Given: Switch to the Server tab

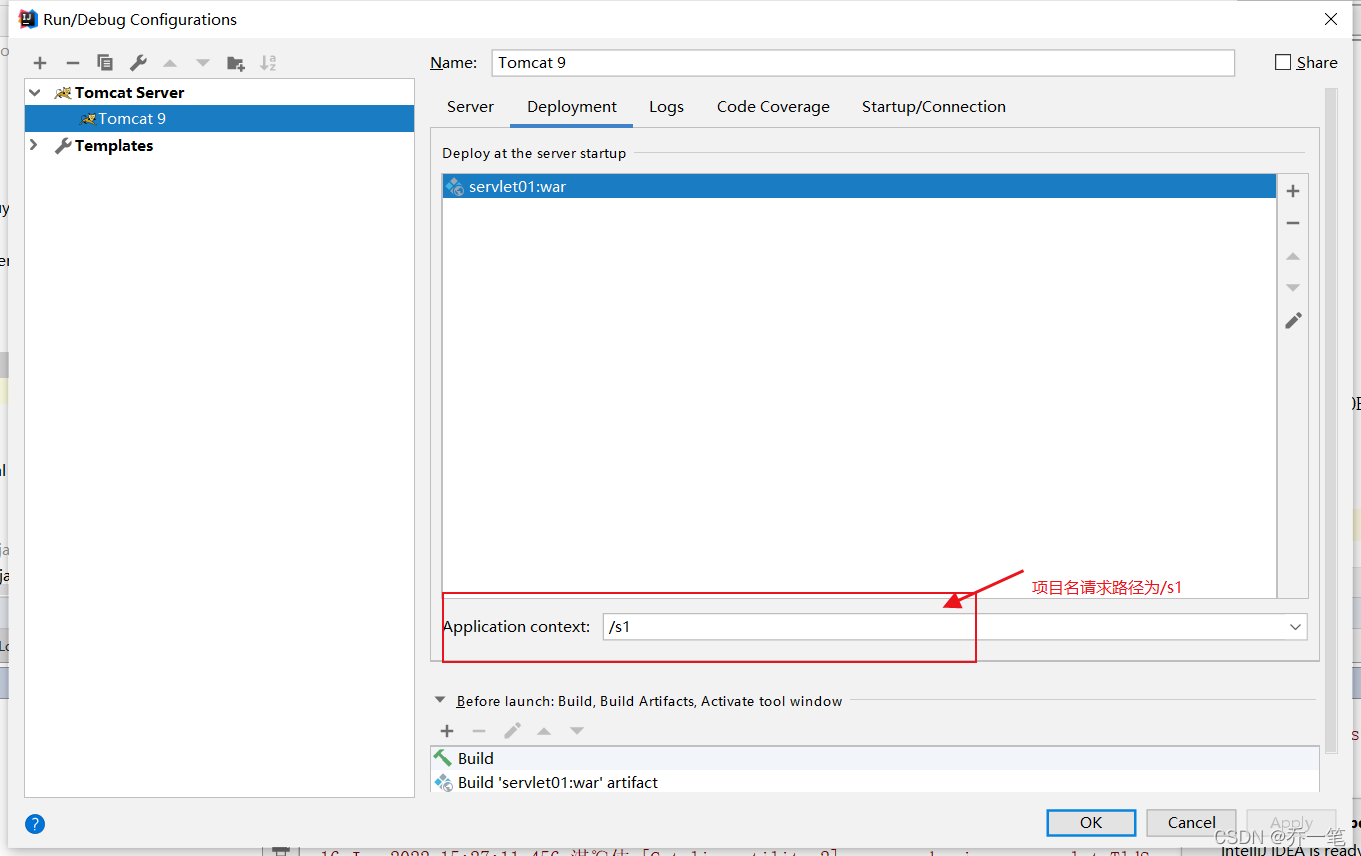Looking at the screenshot, I should click(470, 107).
